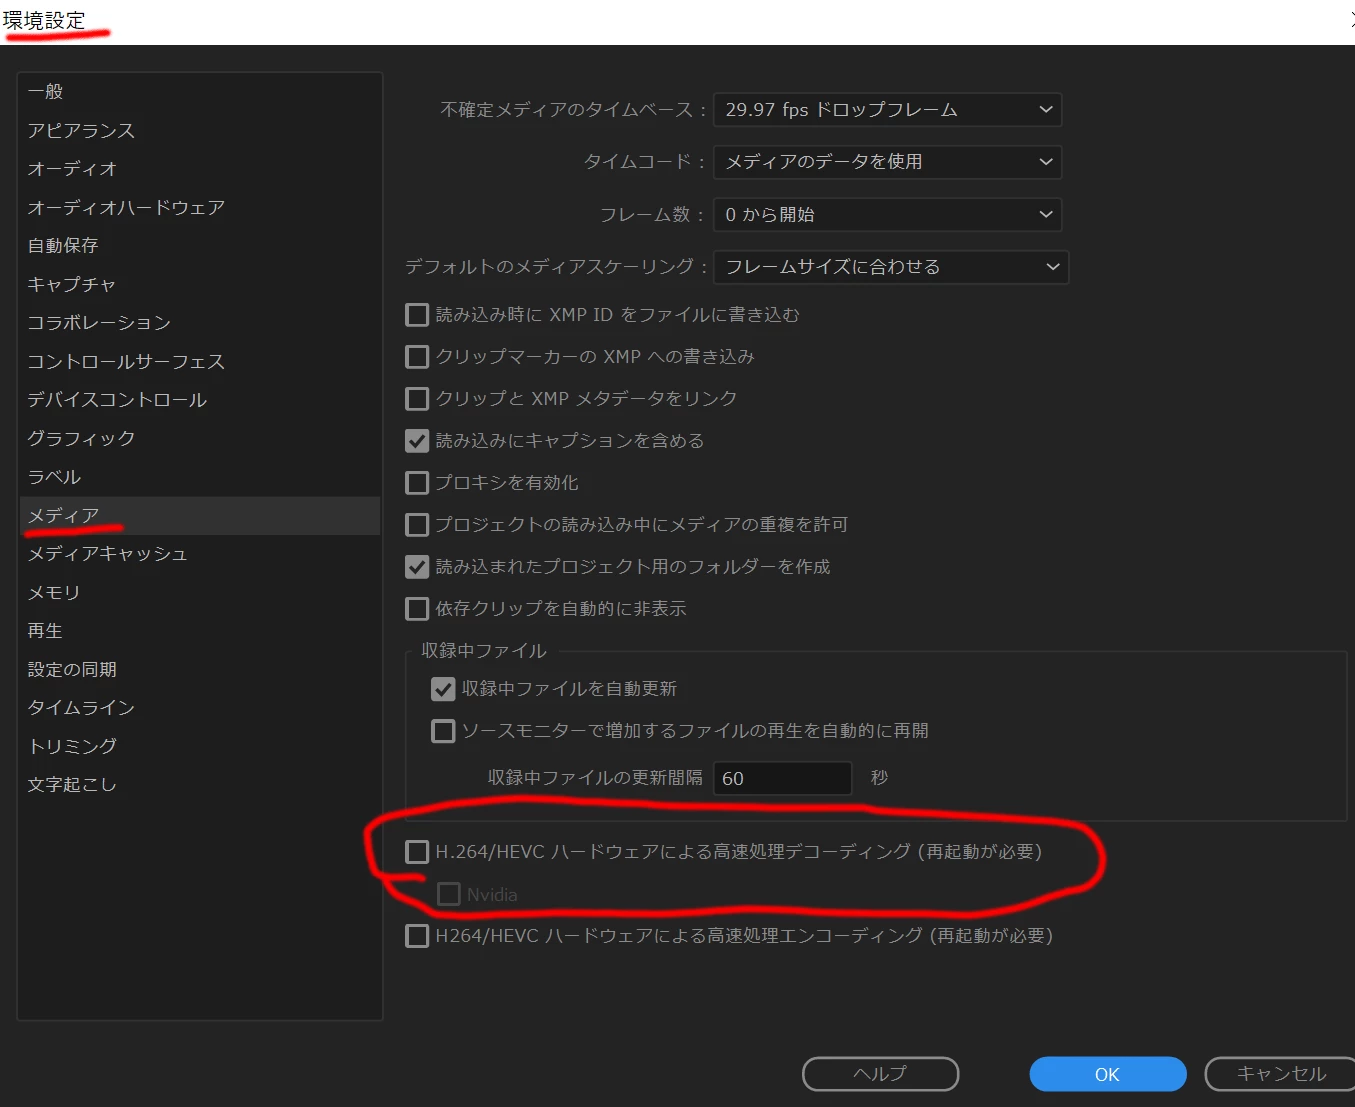Open コラボレーション settings category
The width and height of the screenshot is (1355, 1107).
click(x=200, y=323)
